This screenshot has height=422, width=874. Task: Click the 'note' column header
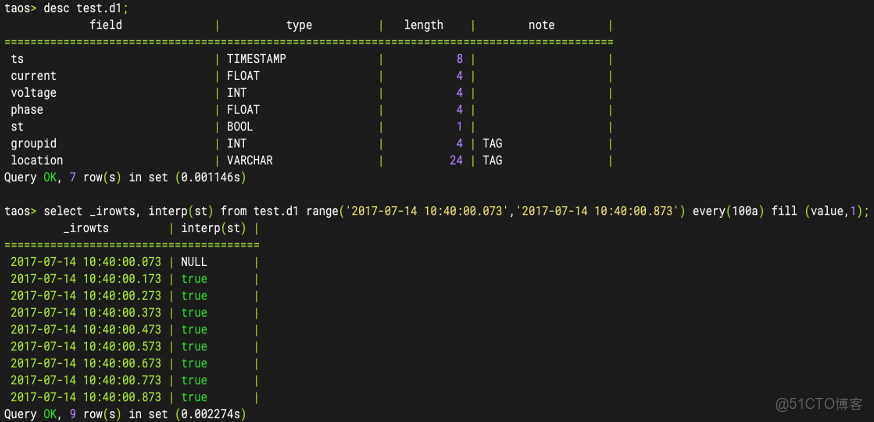[541, 25]
